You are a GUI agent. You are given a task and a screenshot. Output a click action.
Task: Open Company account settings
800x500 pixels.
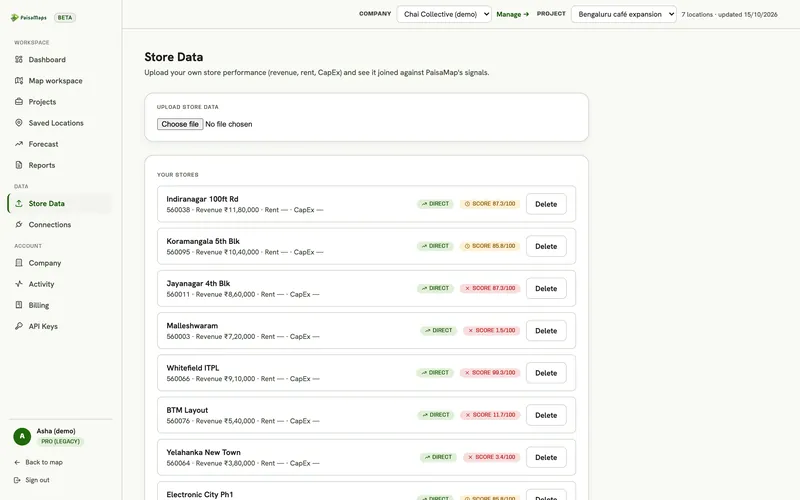60,263
